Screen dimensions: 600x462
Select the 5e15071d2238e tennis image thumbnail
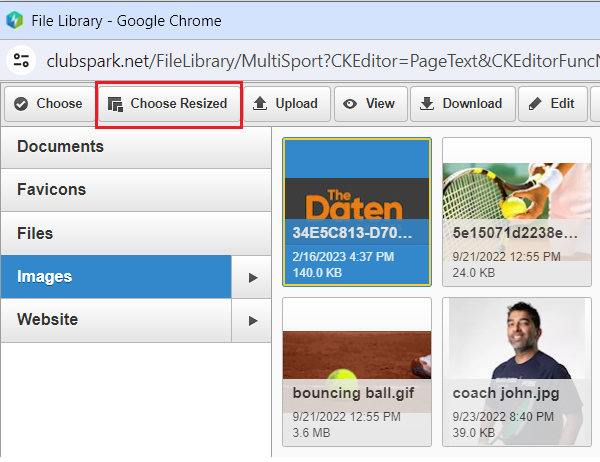pos(516,211)
